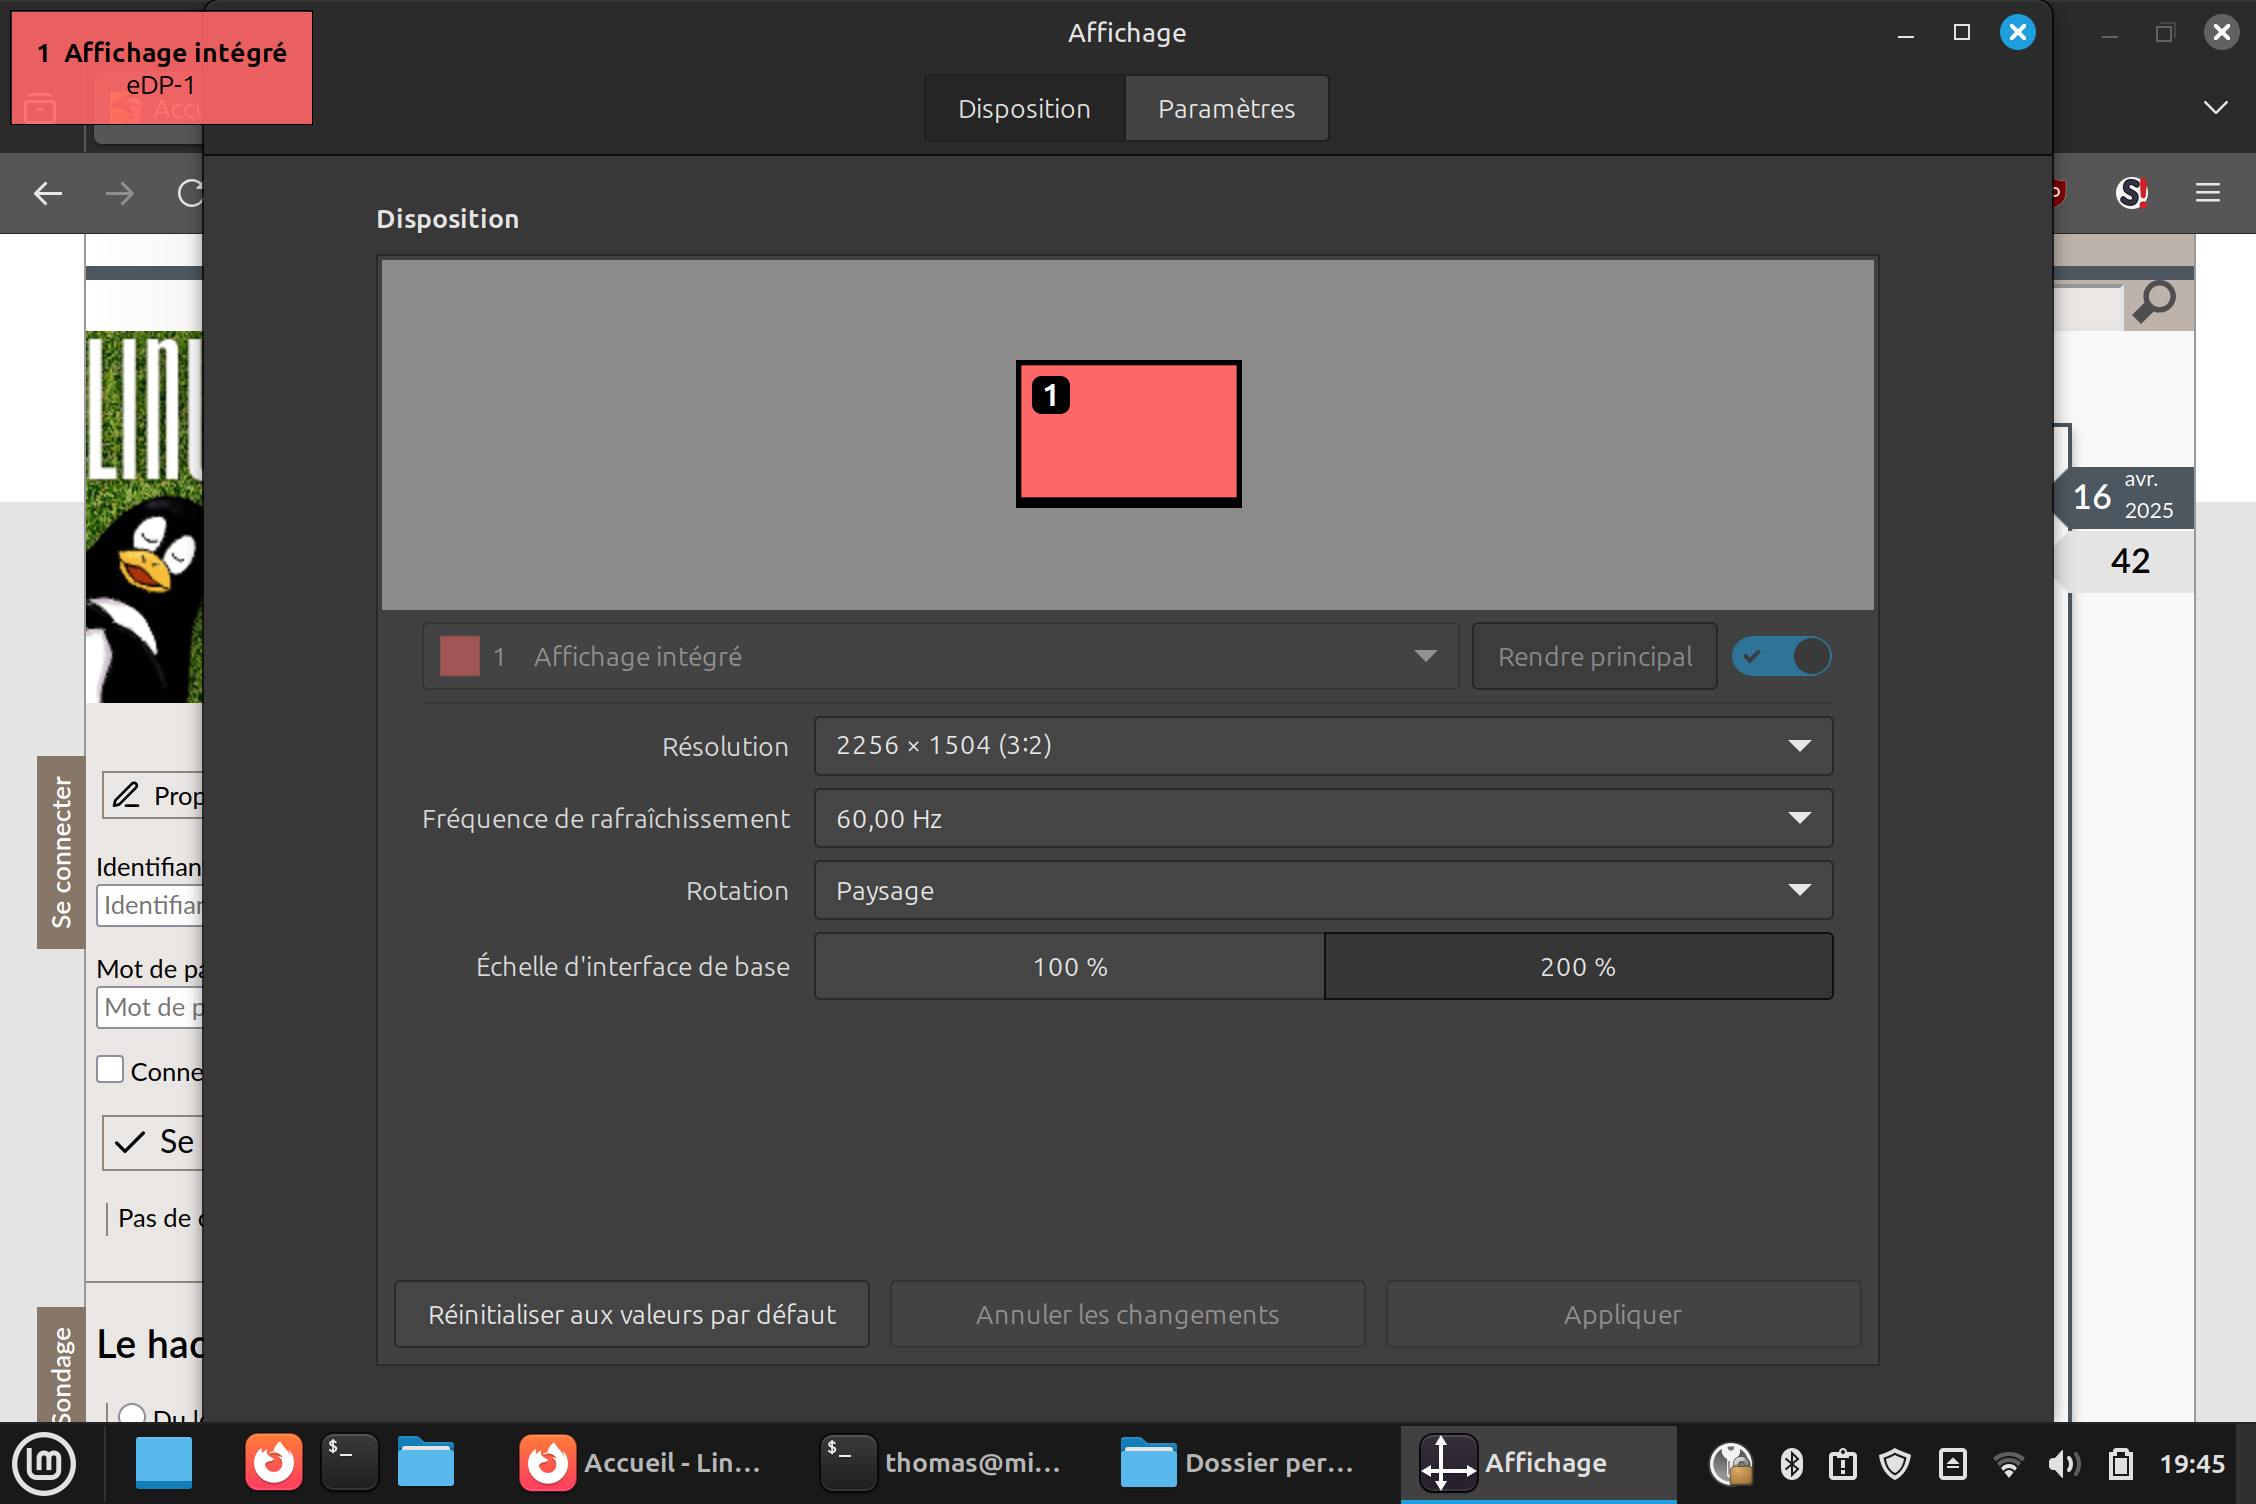The height and width of the screenshot is (1504, 2256).
Task: Switch to the Disposition tab
Action: tap(1024, 108)
